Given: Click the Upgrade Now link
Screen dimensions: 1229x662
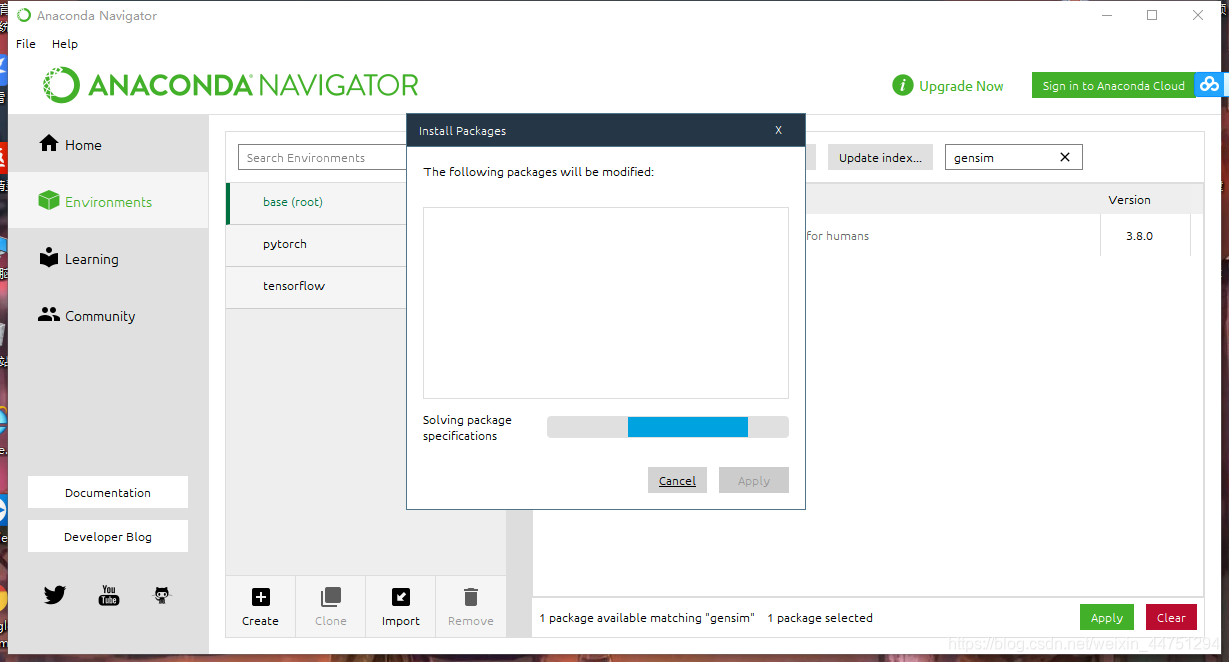Looking at the screenshot, I should tap(961, 86).
